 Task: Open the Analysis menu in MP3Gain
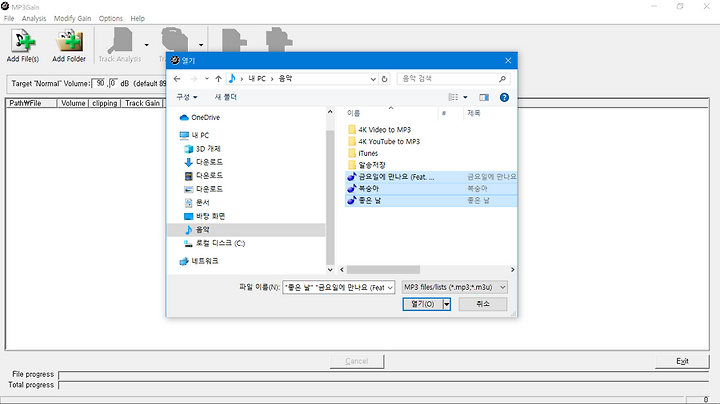34,18
